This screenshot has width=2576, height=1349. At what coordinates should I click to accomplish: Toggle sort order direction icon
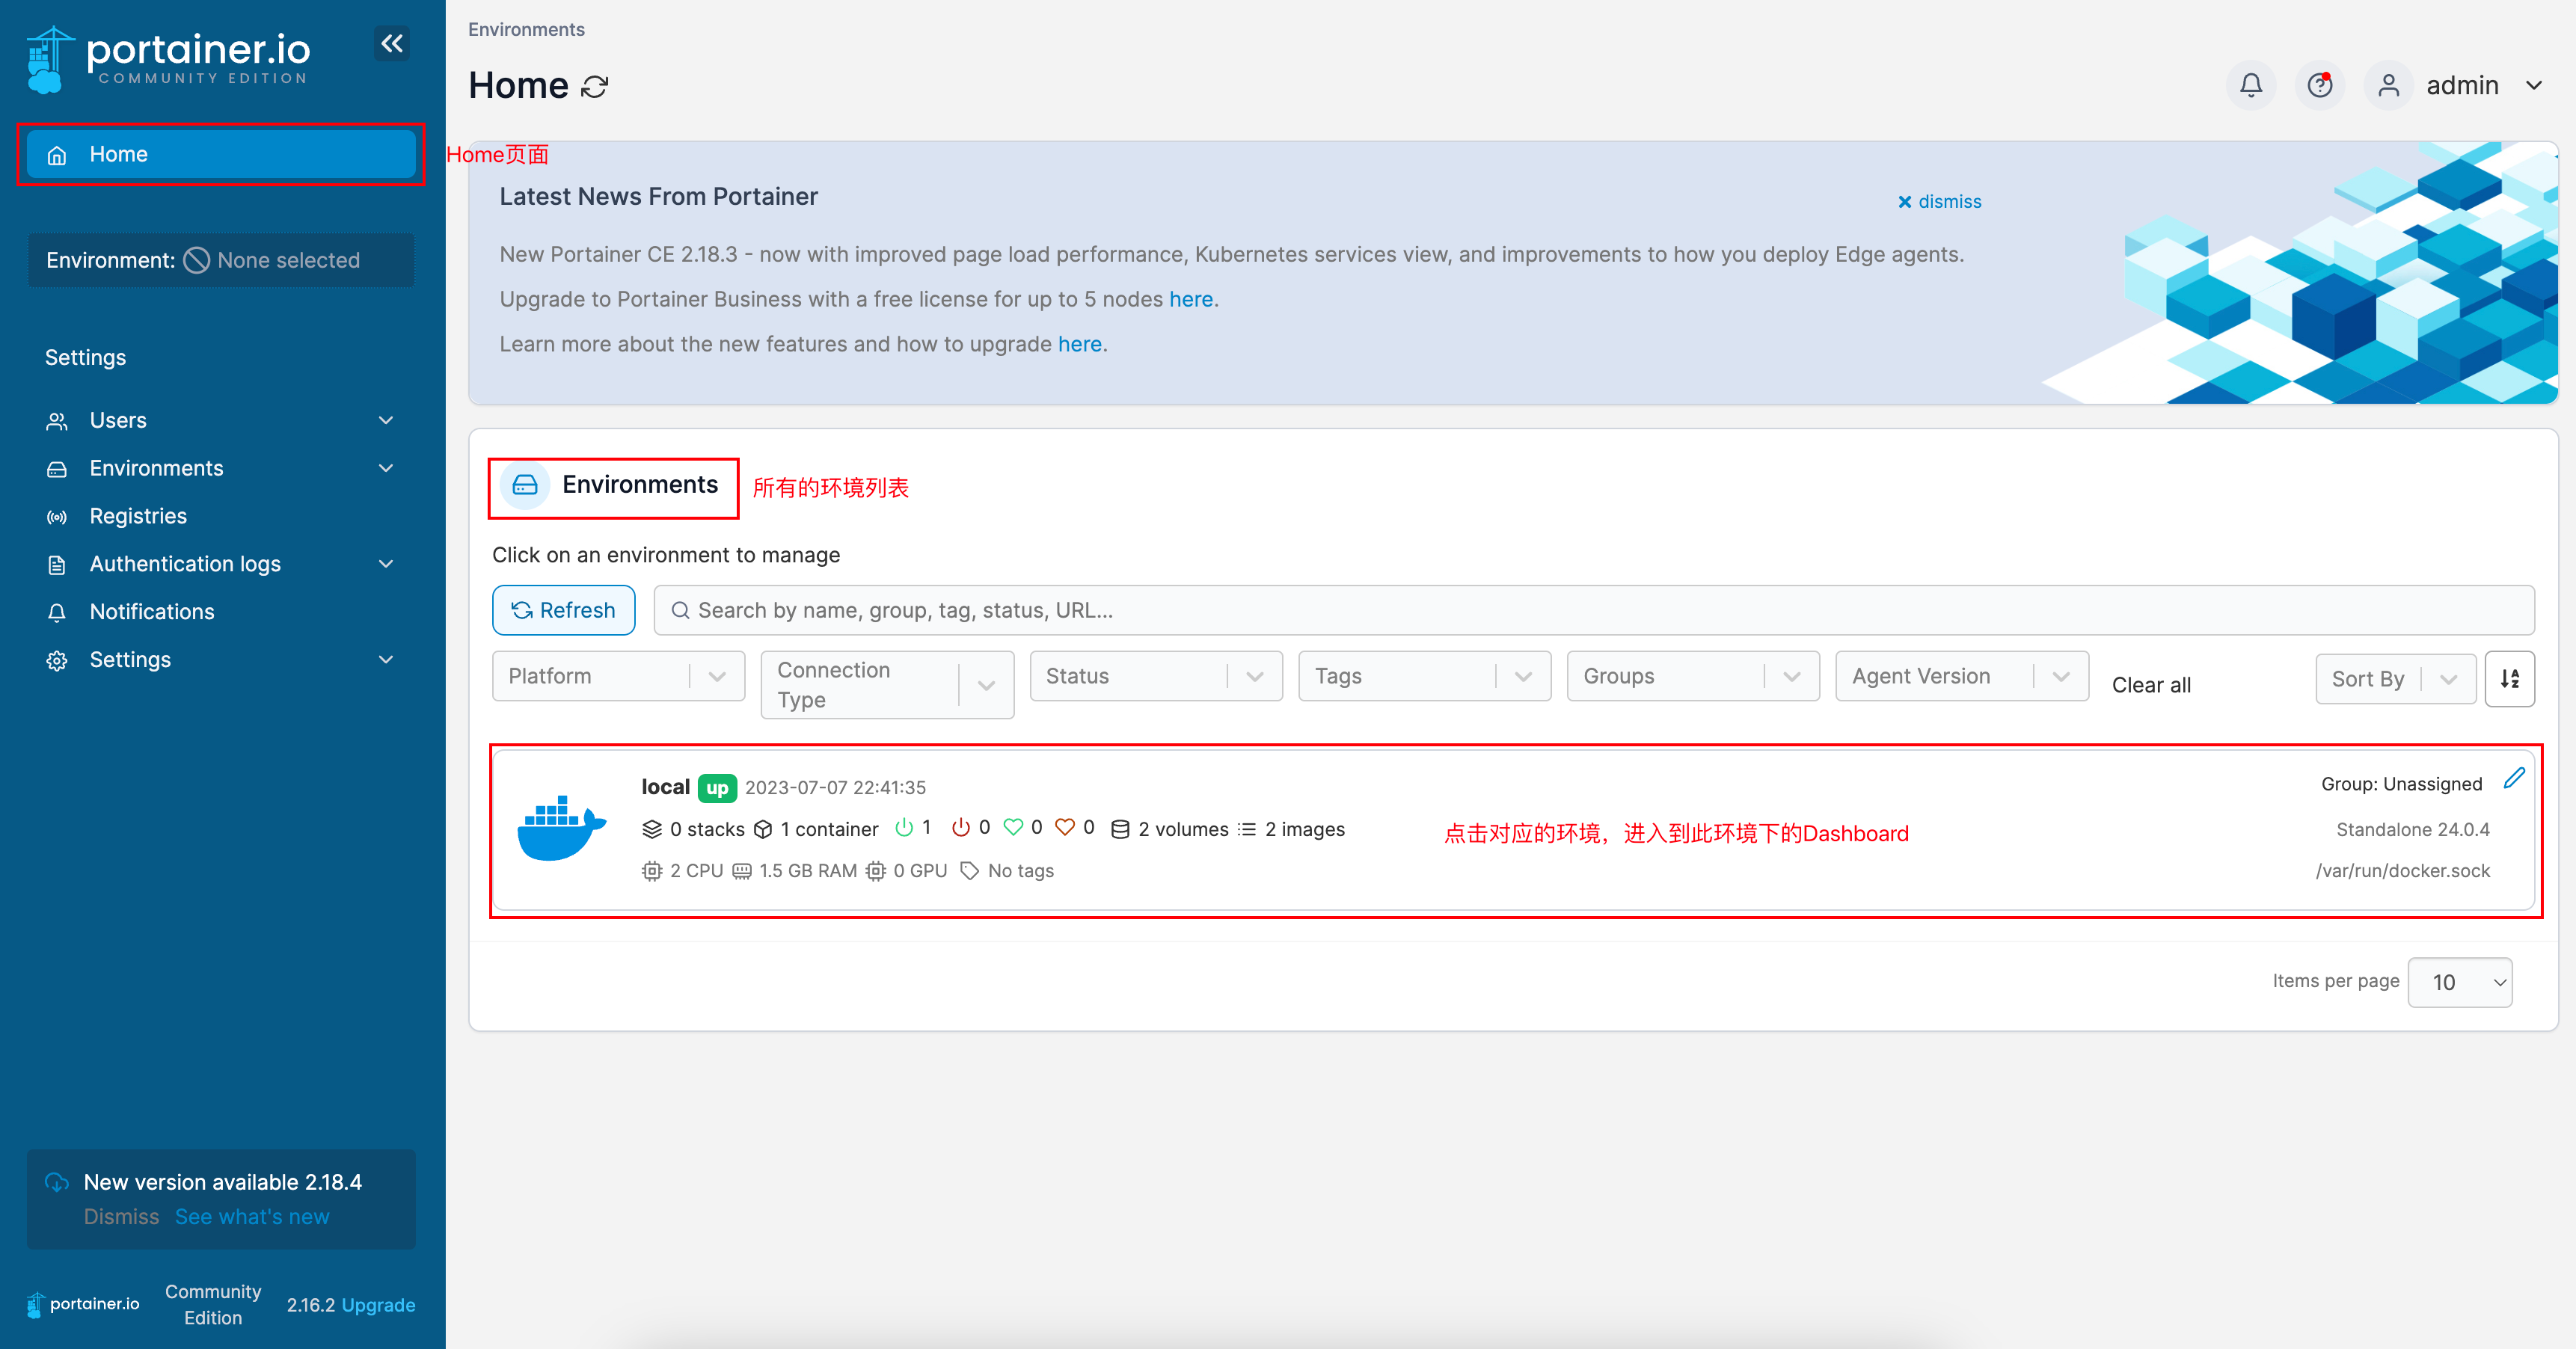(x=2509, y=679)
